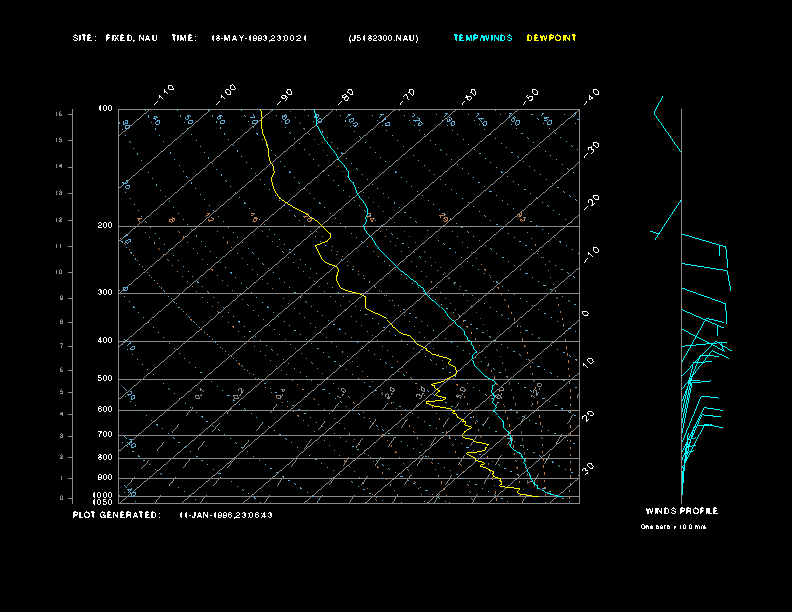Image resolution: width=792 pixels, height=612 pixels.
Task: Select the TIME: header label
Action: tap(184, 38)
